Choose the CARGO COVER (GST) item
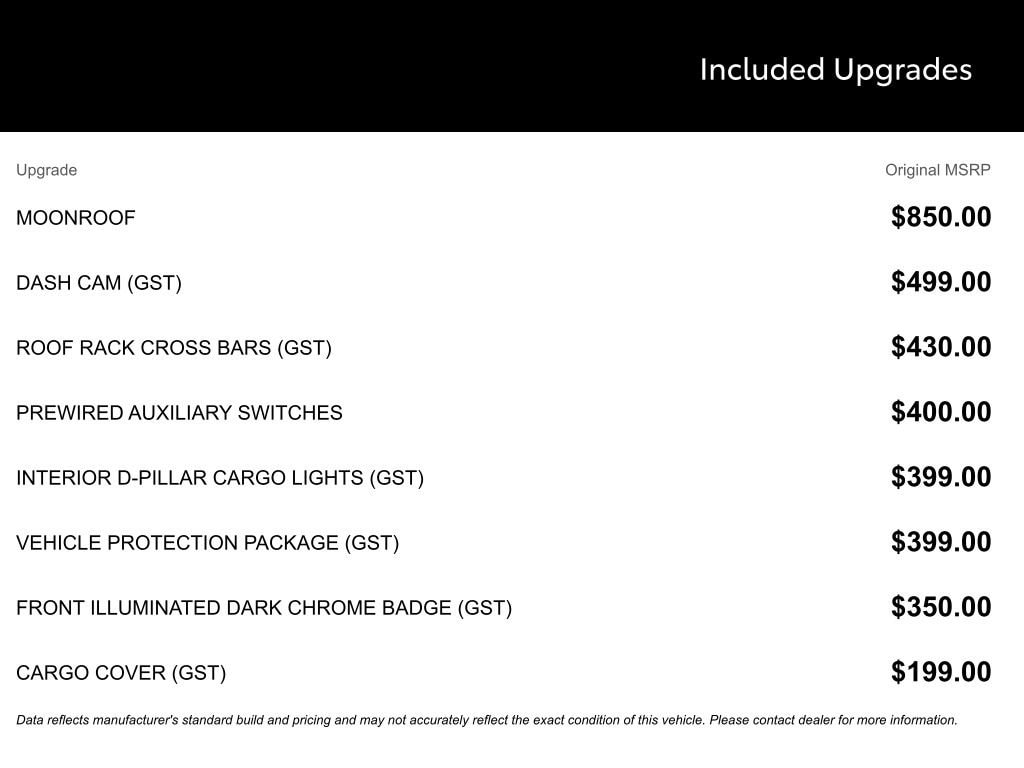1024x768 pixels. point(121,673)
